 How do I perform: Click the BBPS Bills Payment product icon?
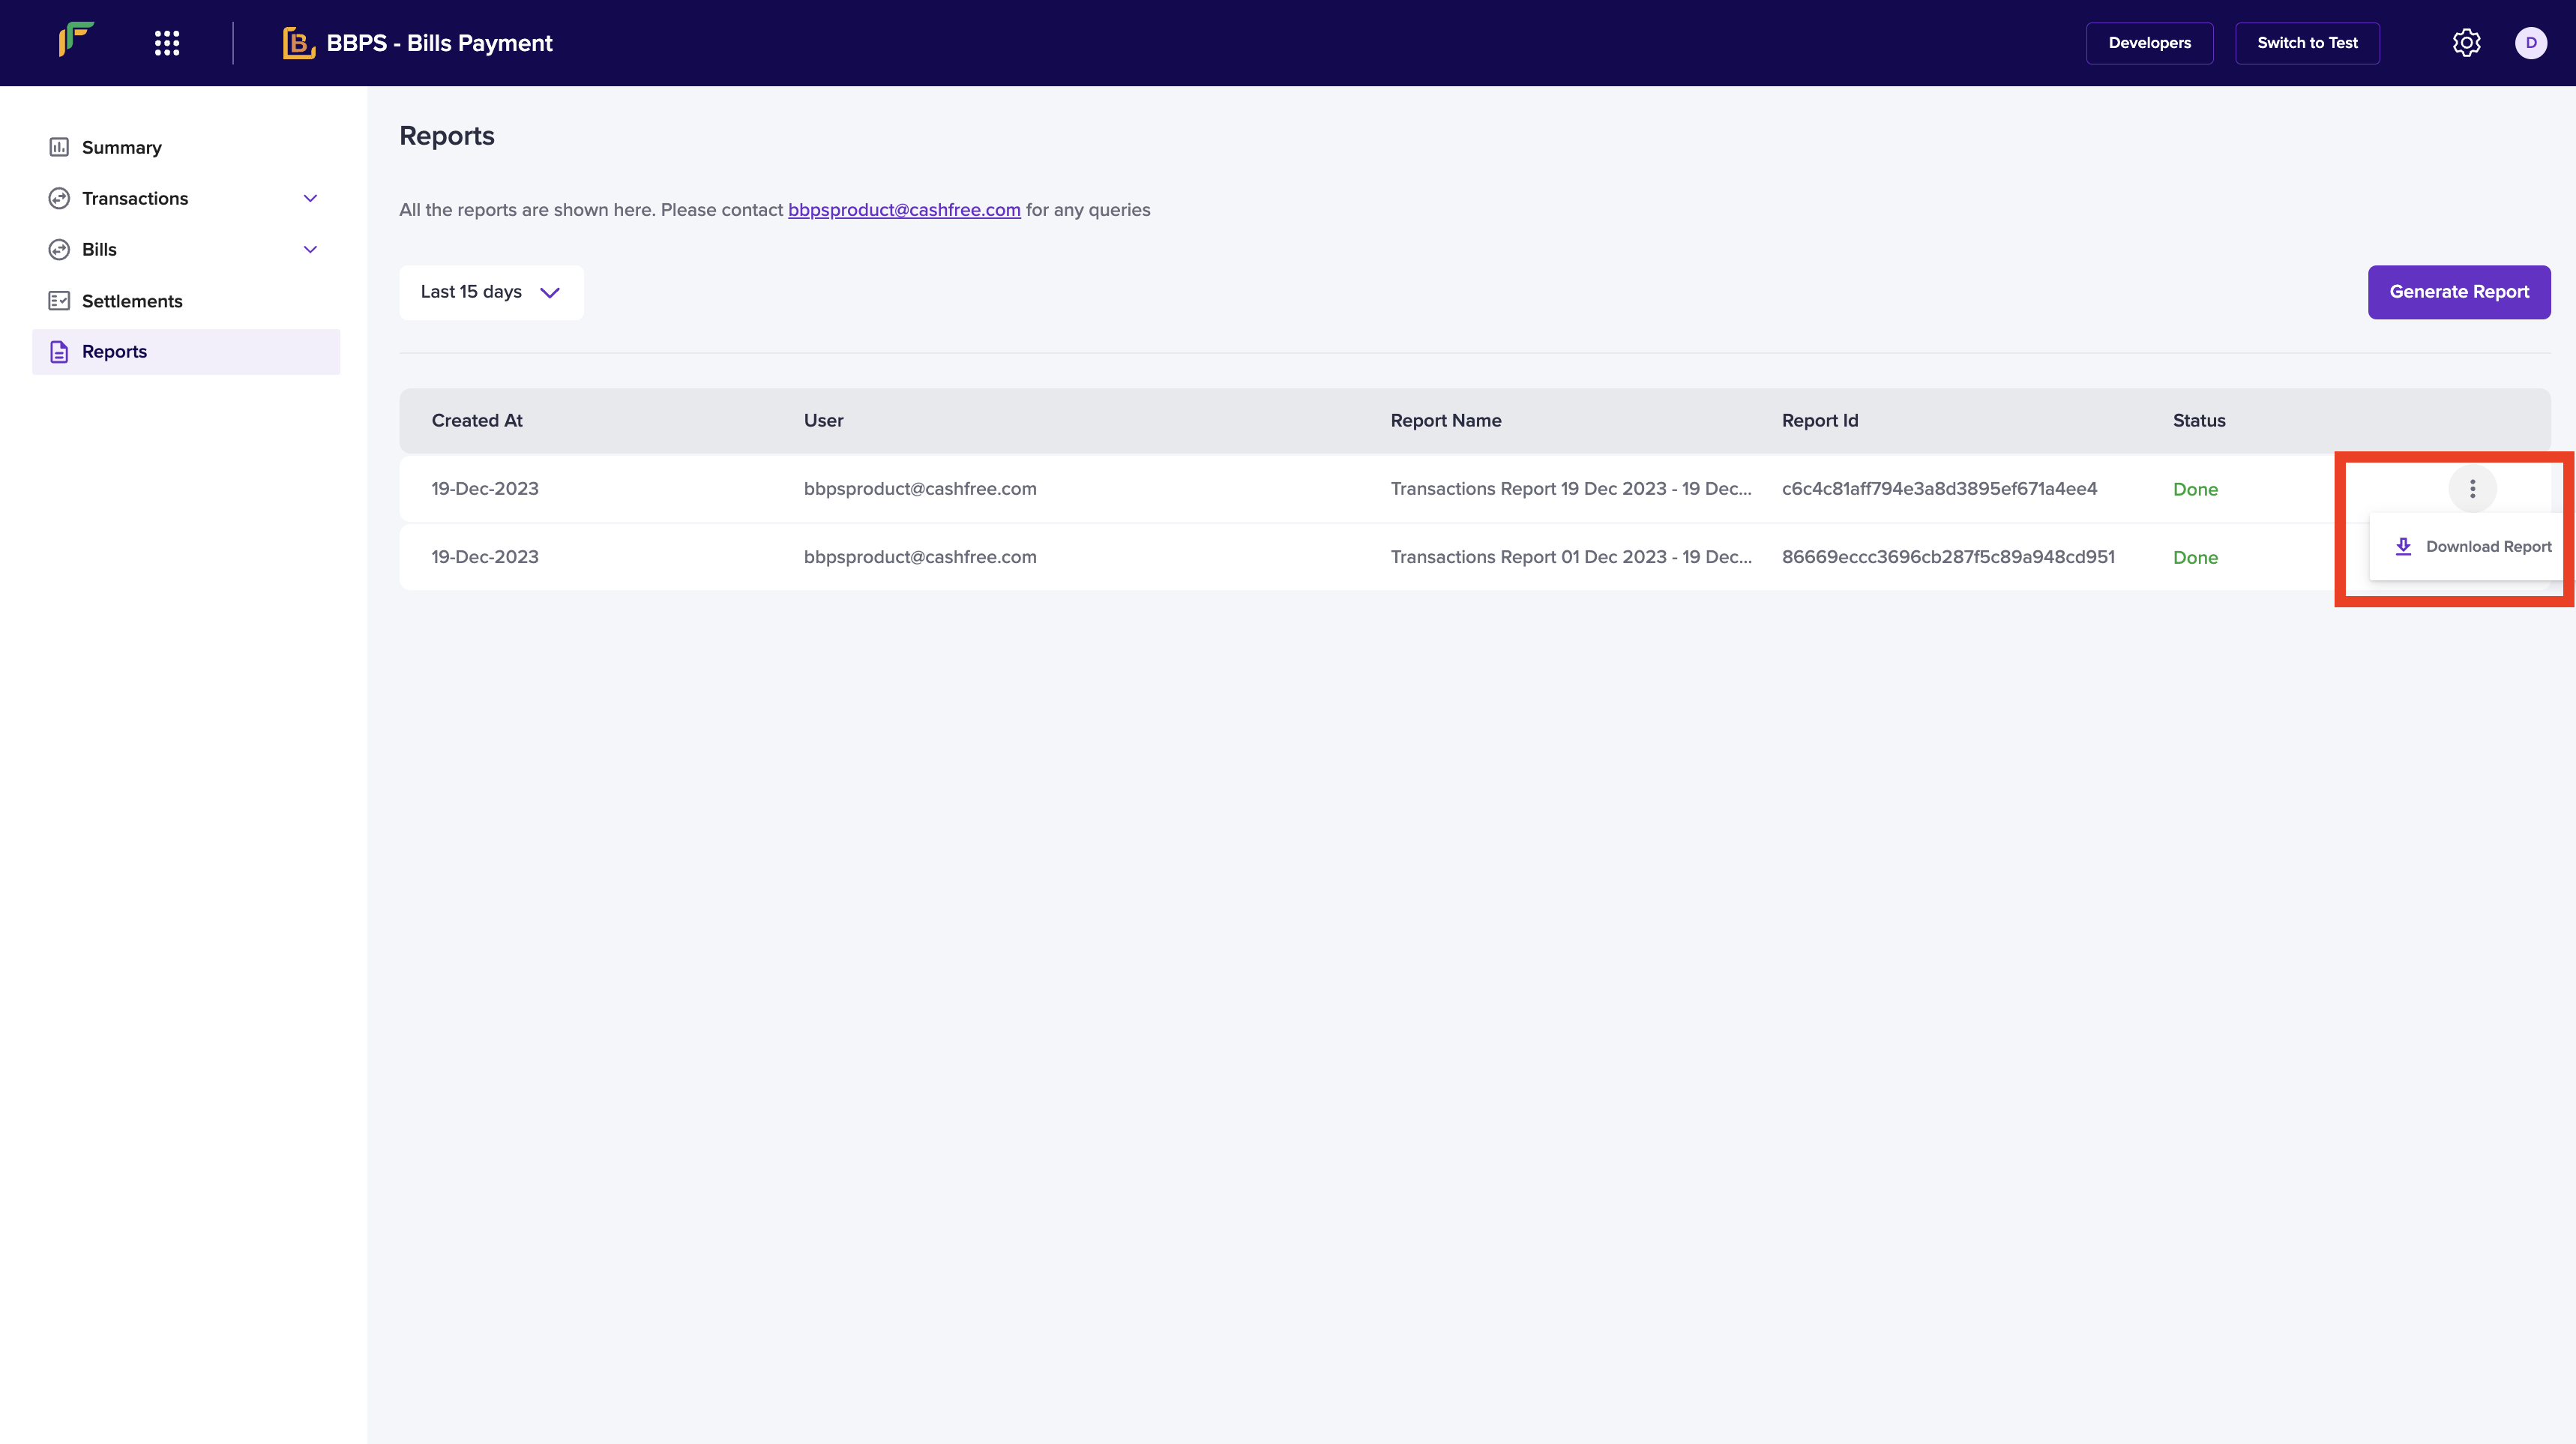point(298,43)
